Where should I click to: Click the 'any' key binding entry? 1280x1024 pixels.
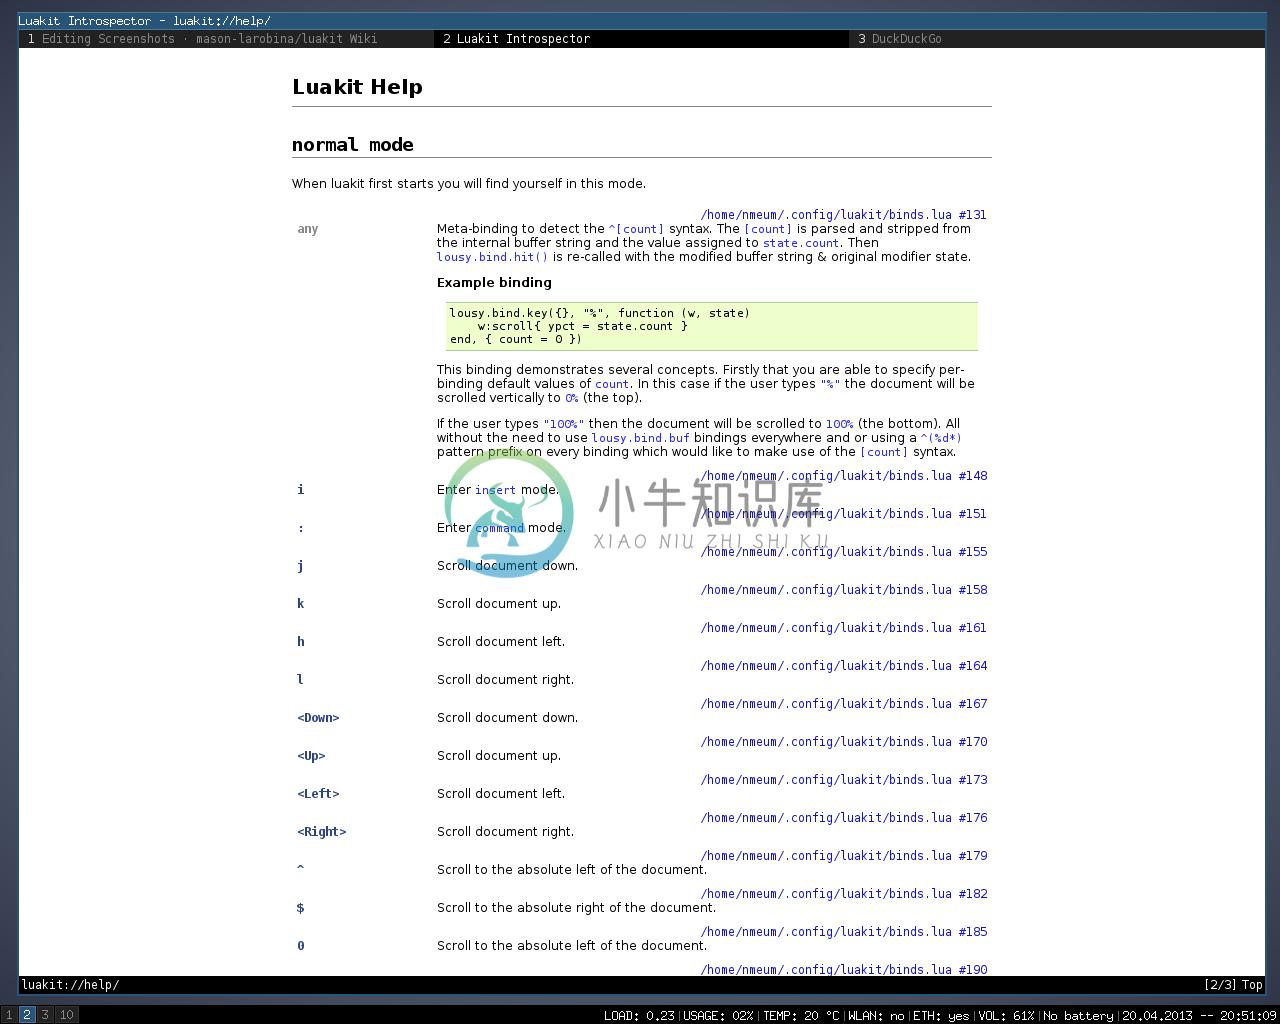pos(308,229)
